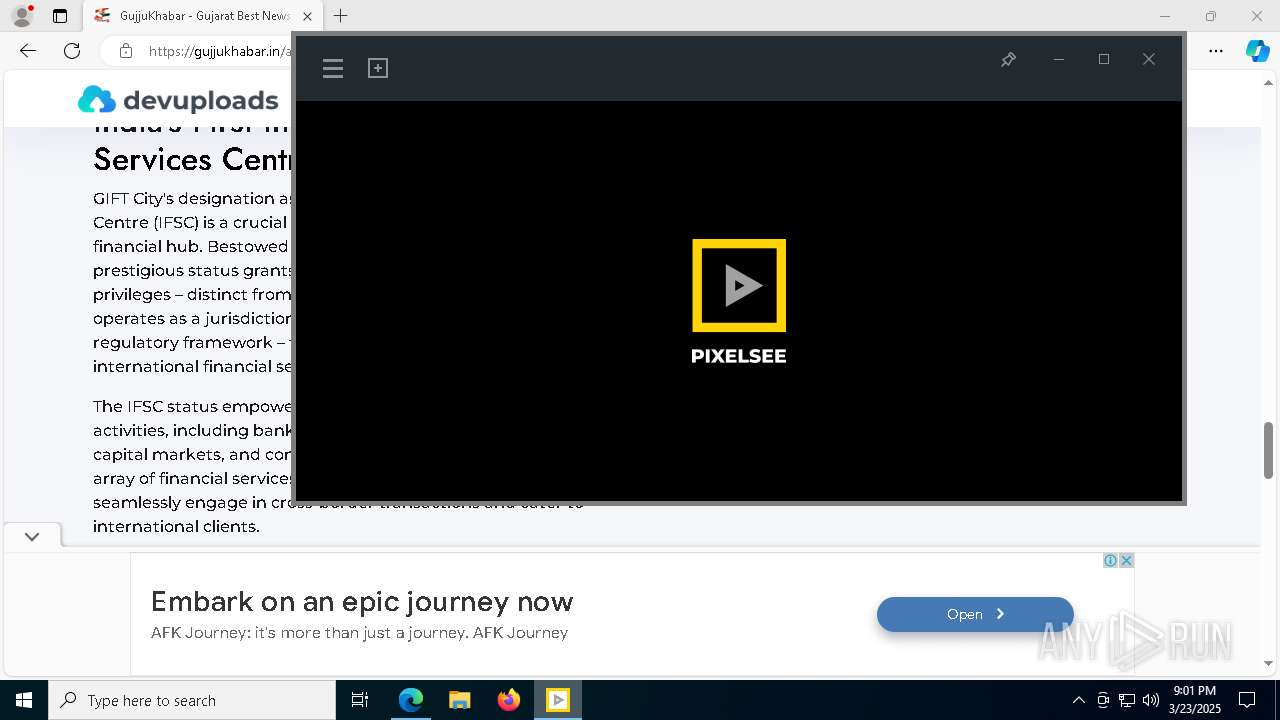Pin the PixelSee window on top
Image resolution: width=1280 pixels, height=720 pixels.
pyautogui.click(x=1008, y=60)
